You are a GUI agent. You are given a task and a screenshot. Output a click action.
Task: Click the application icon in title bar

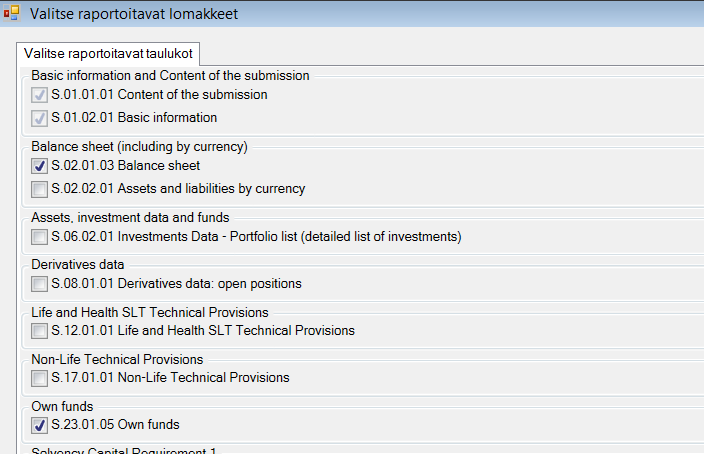pyautogui.click(x=12, y=13)
